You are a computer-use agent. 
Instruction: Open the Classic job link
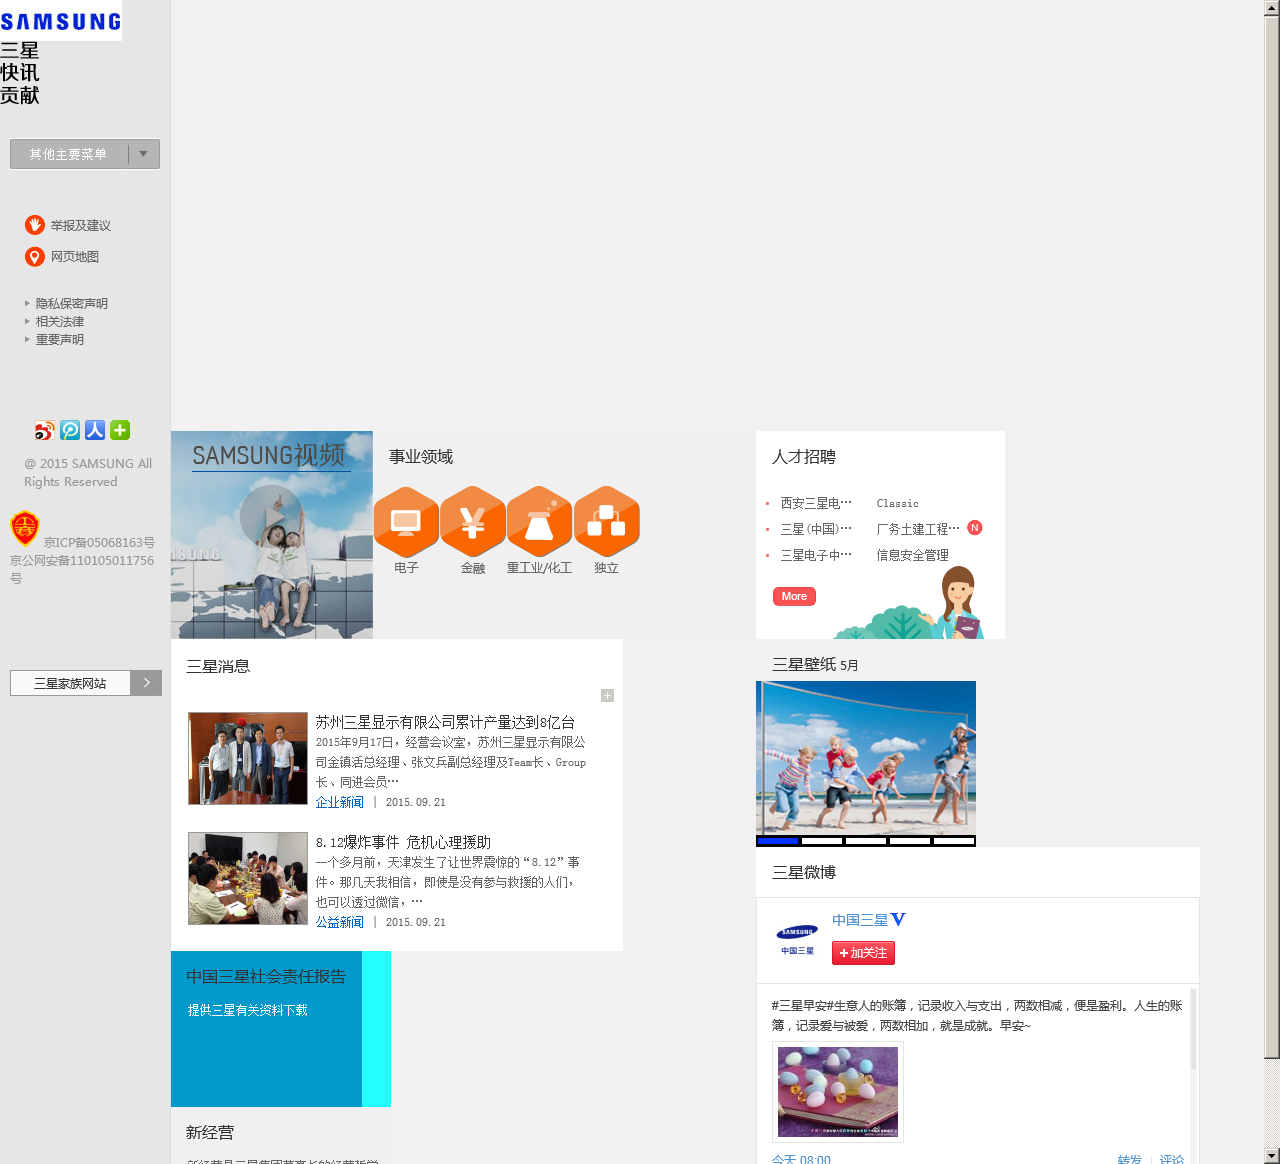(897, 503)
